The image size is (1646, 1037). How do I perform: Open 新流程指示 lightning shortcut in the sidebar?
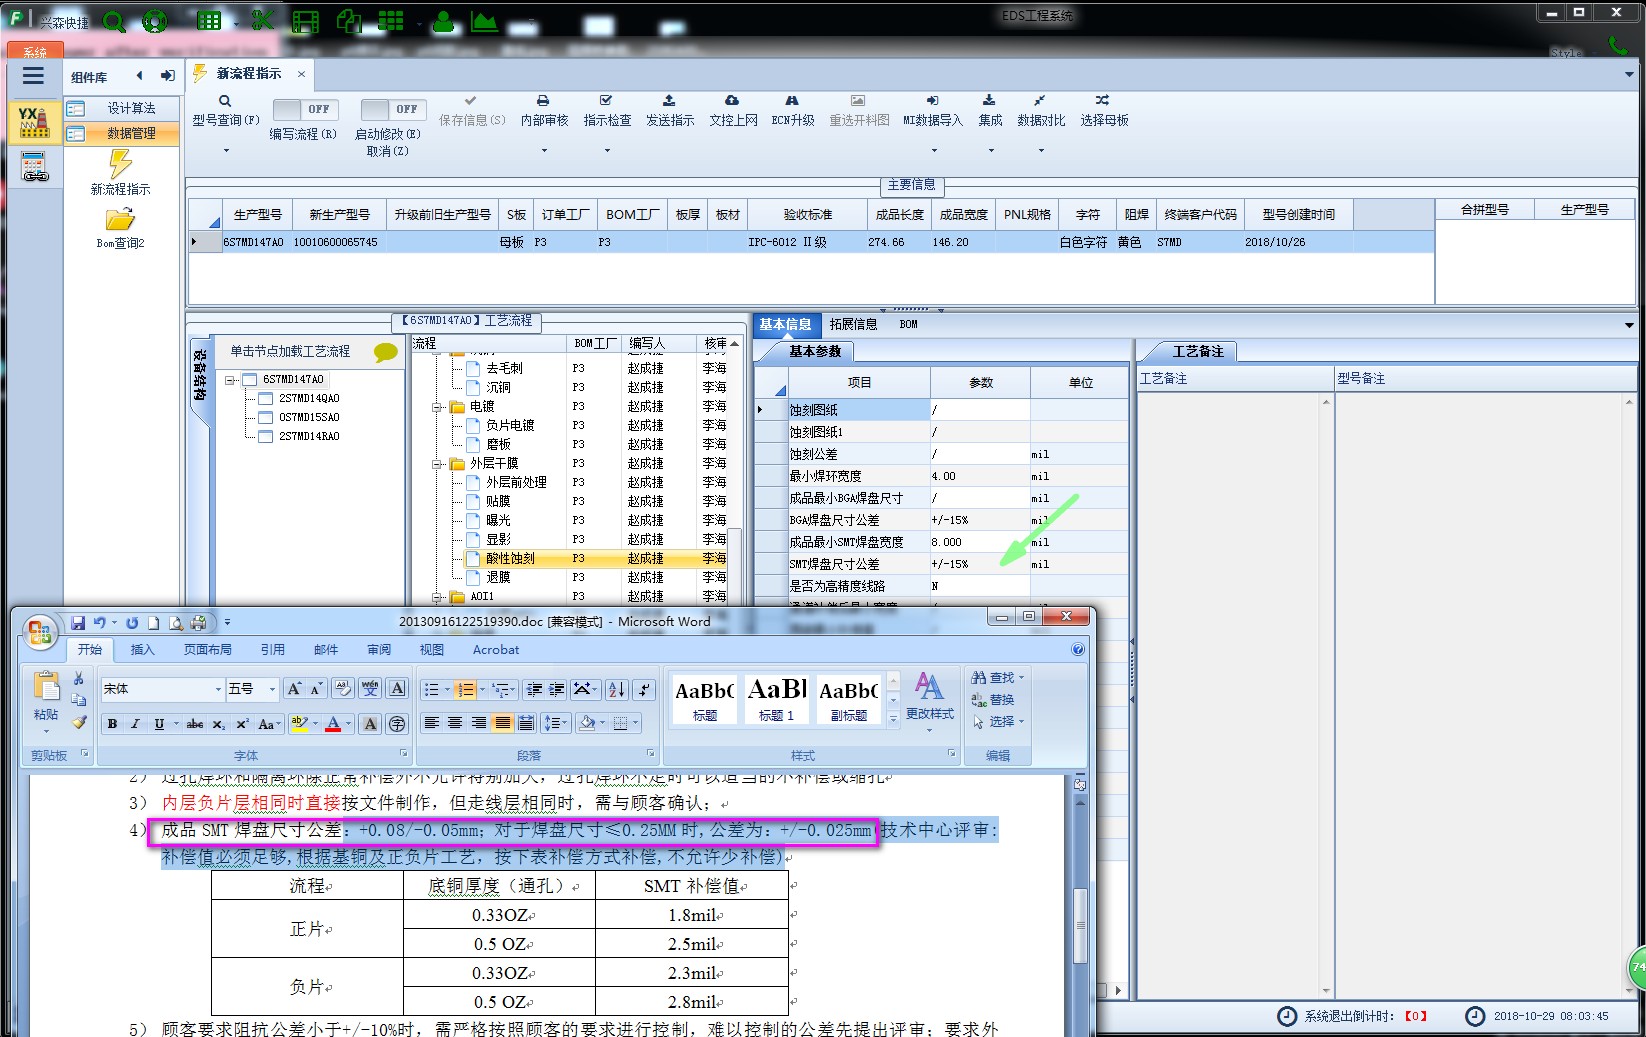tap(121, 172)
